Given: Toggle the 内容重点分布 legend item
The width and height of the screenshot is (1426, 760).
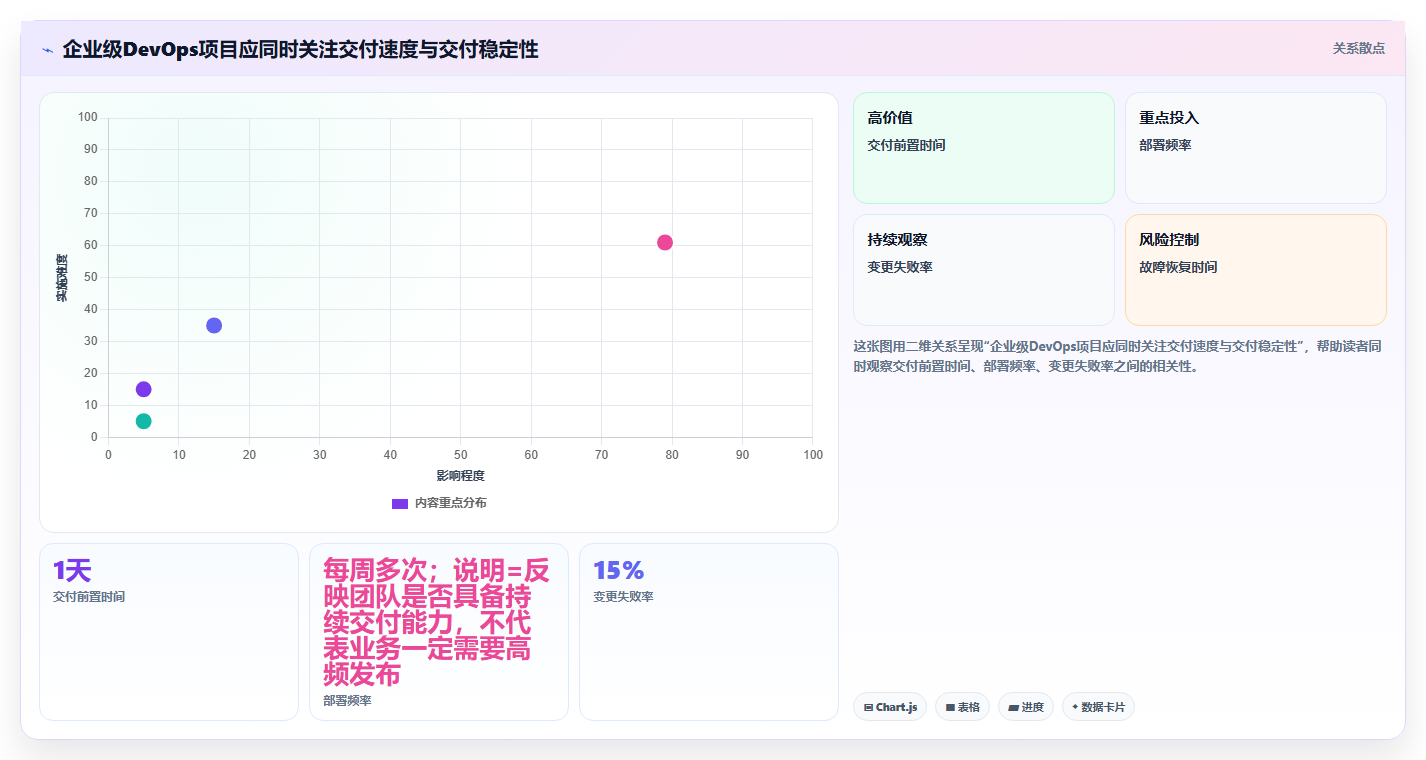Looking at the screenshot, I should (439, 503).
